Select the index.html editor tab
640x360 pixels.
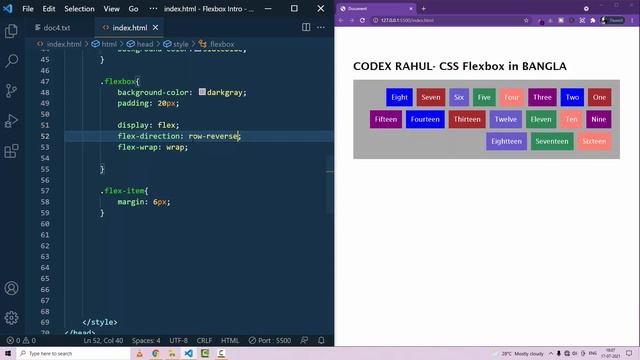(x=130, y=27)
